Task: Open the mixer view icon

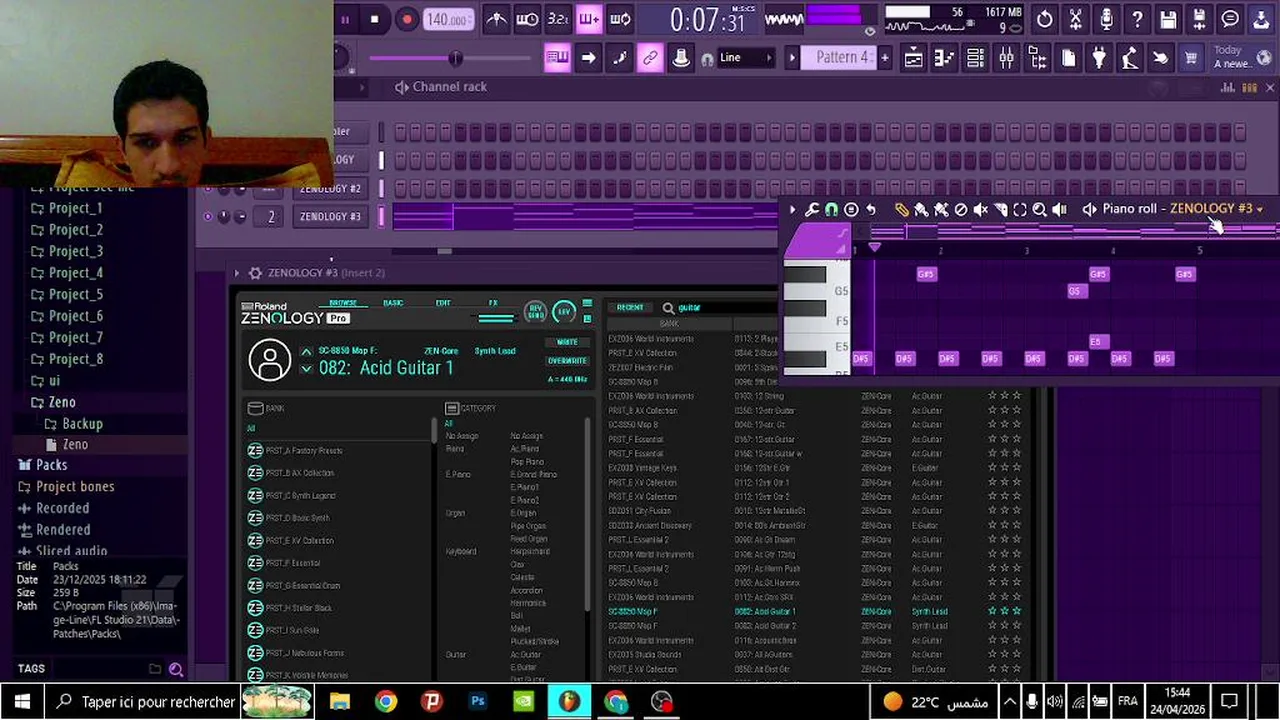Action: [x=1006, y=58]
